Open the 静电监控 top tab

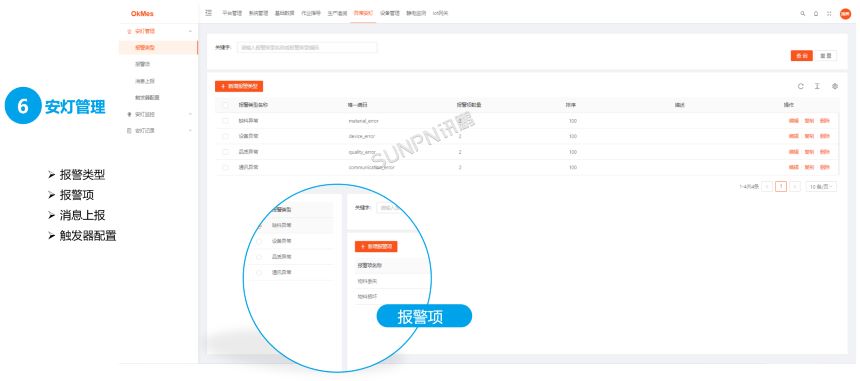(x=416, y=13)
